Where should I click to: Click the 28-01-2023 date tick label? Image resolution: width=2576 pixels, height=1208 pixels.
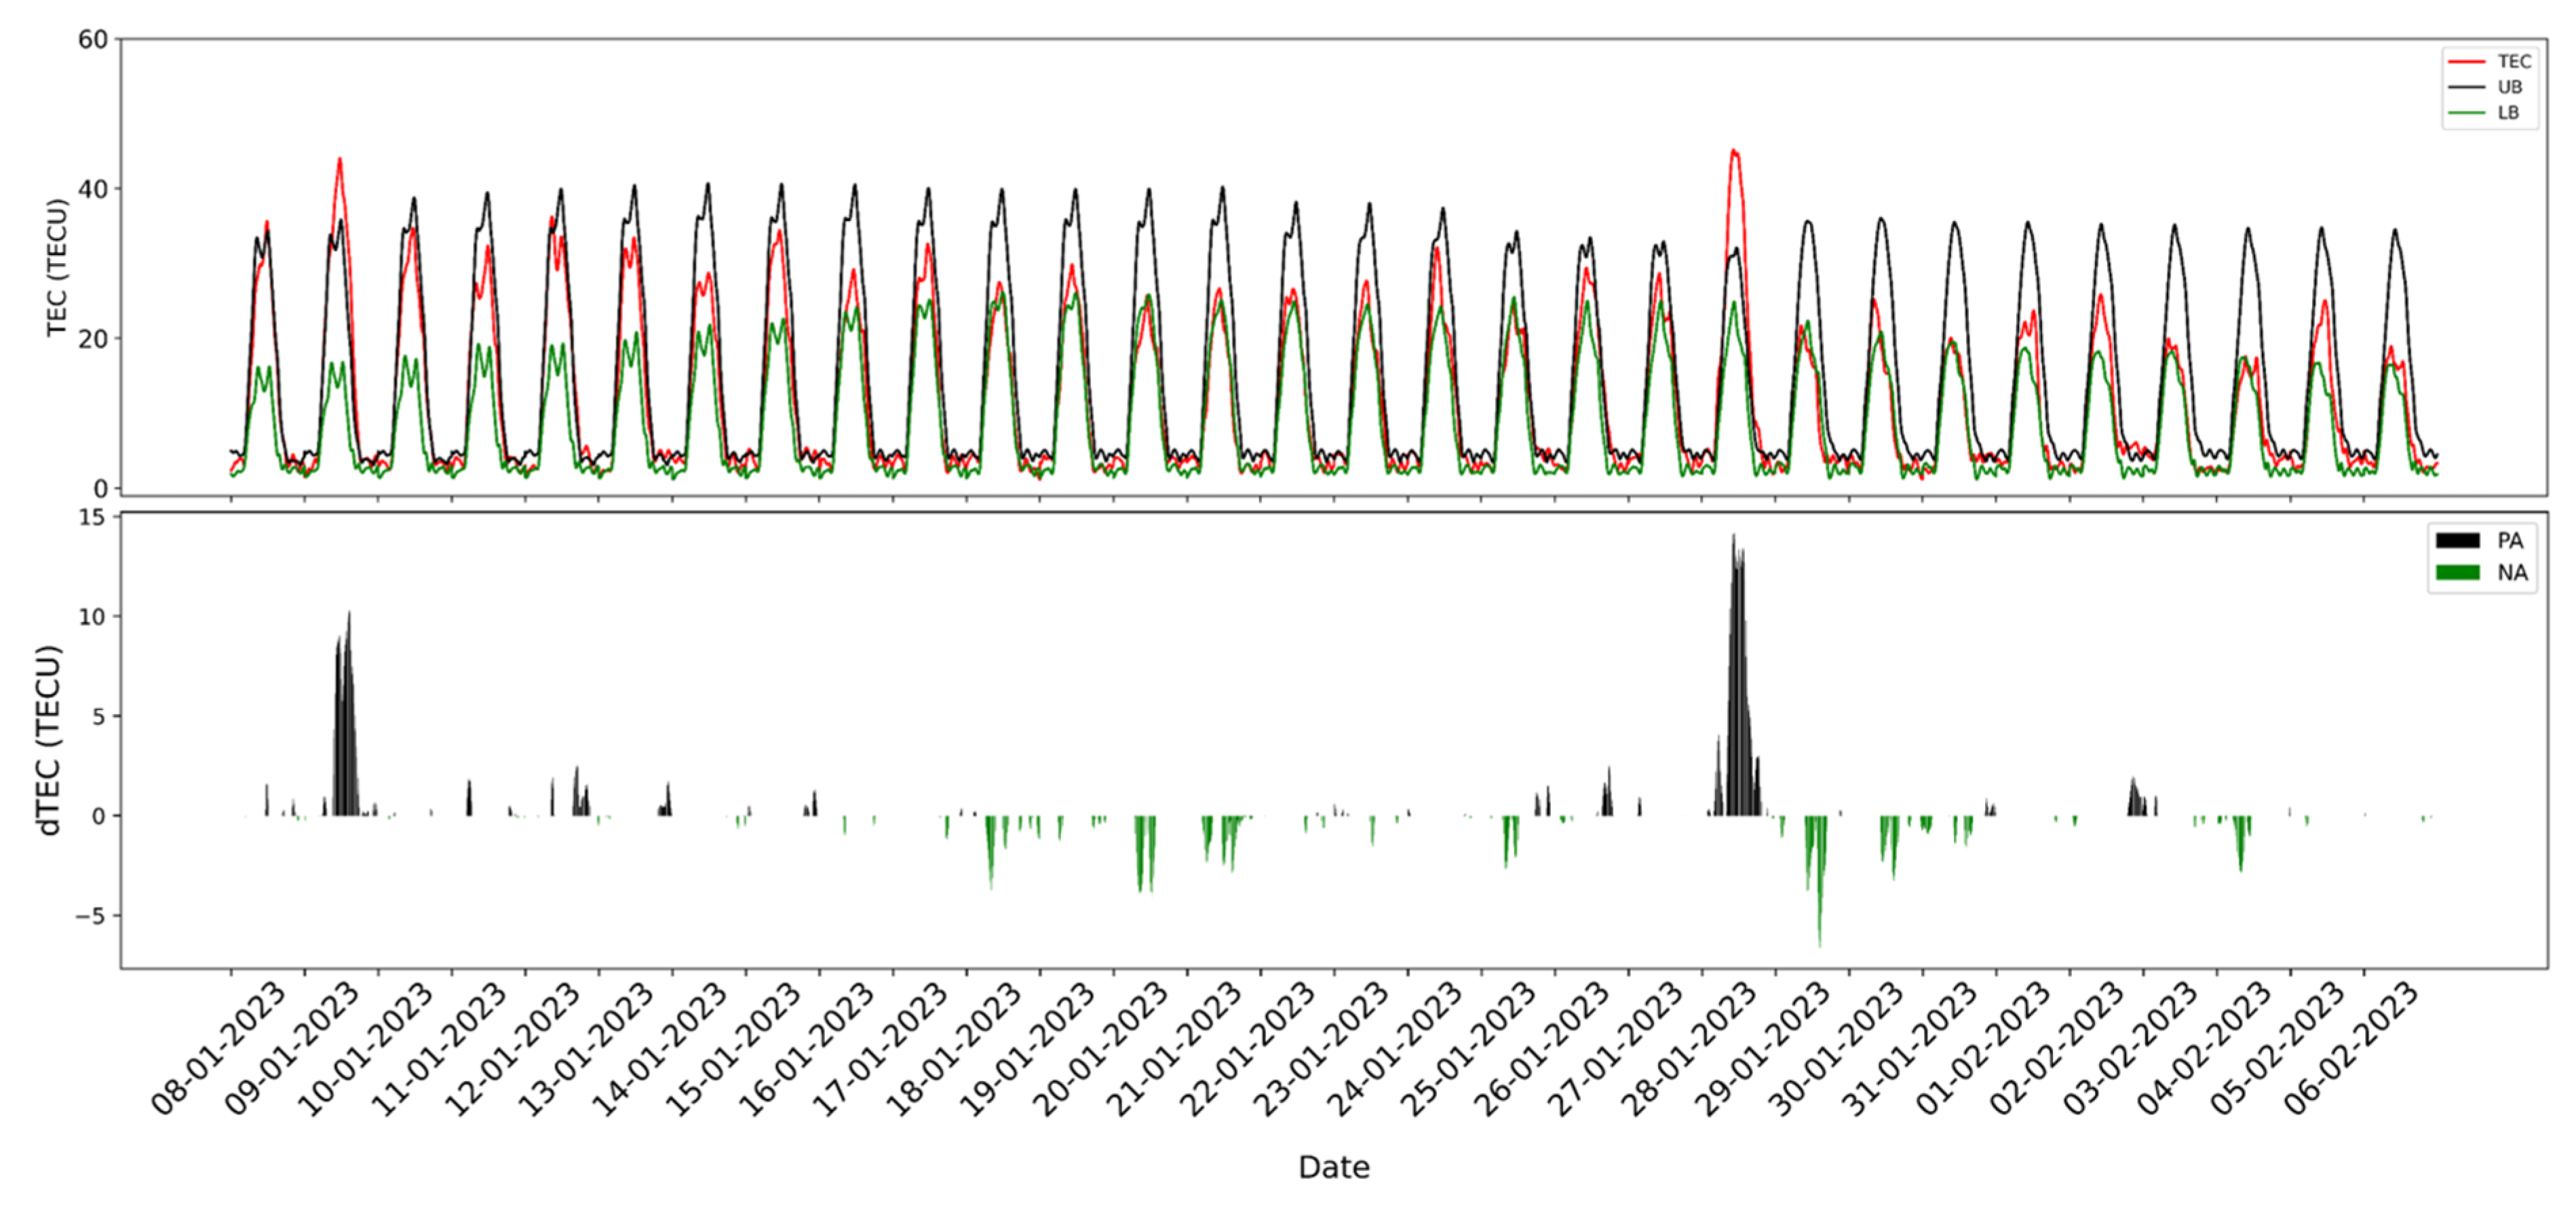1688,1050
